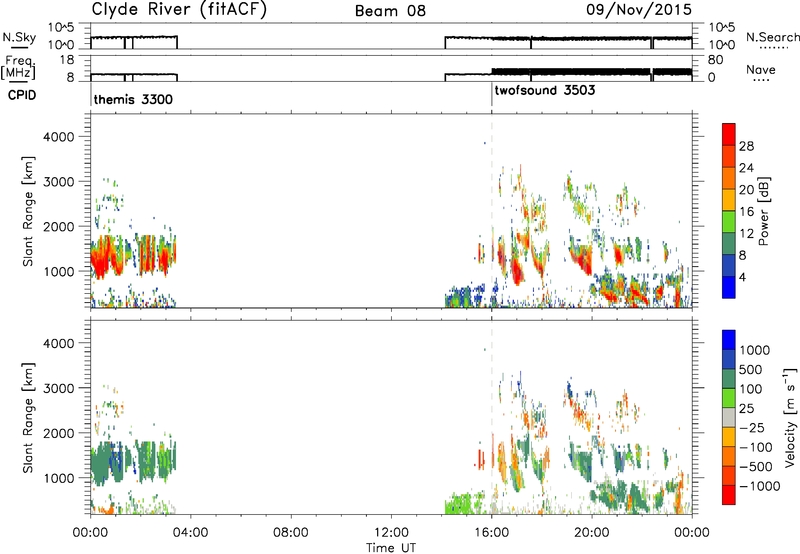Pick the red top segment of the power colorbar
The height and width of the screenshot is (554, 800).
tap(729, 135)
